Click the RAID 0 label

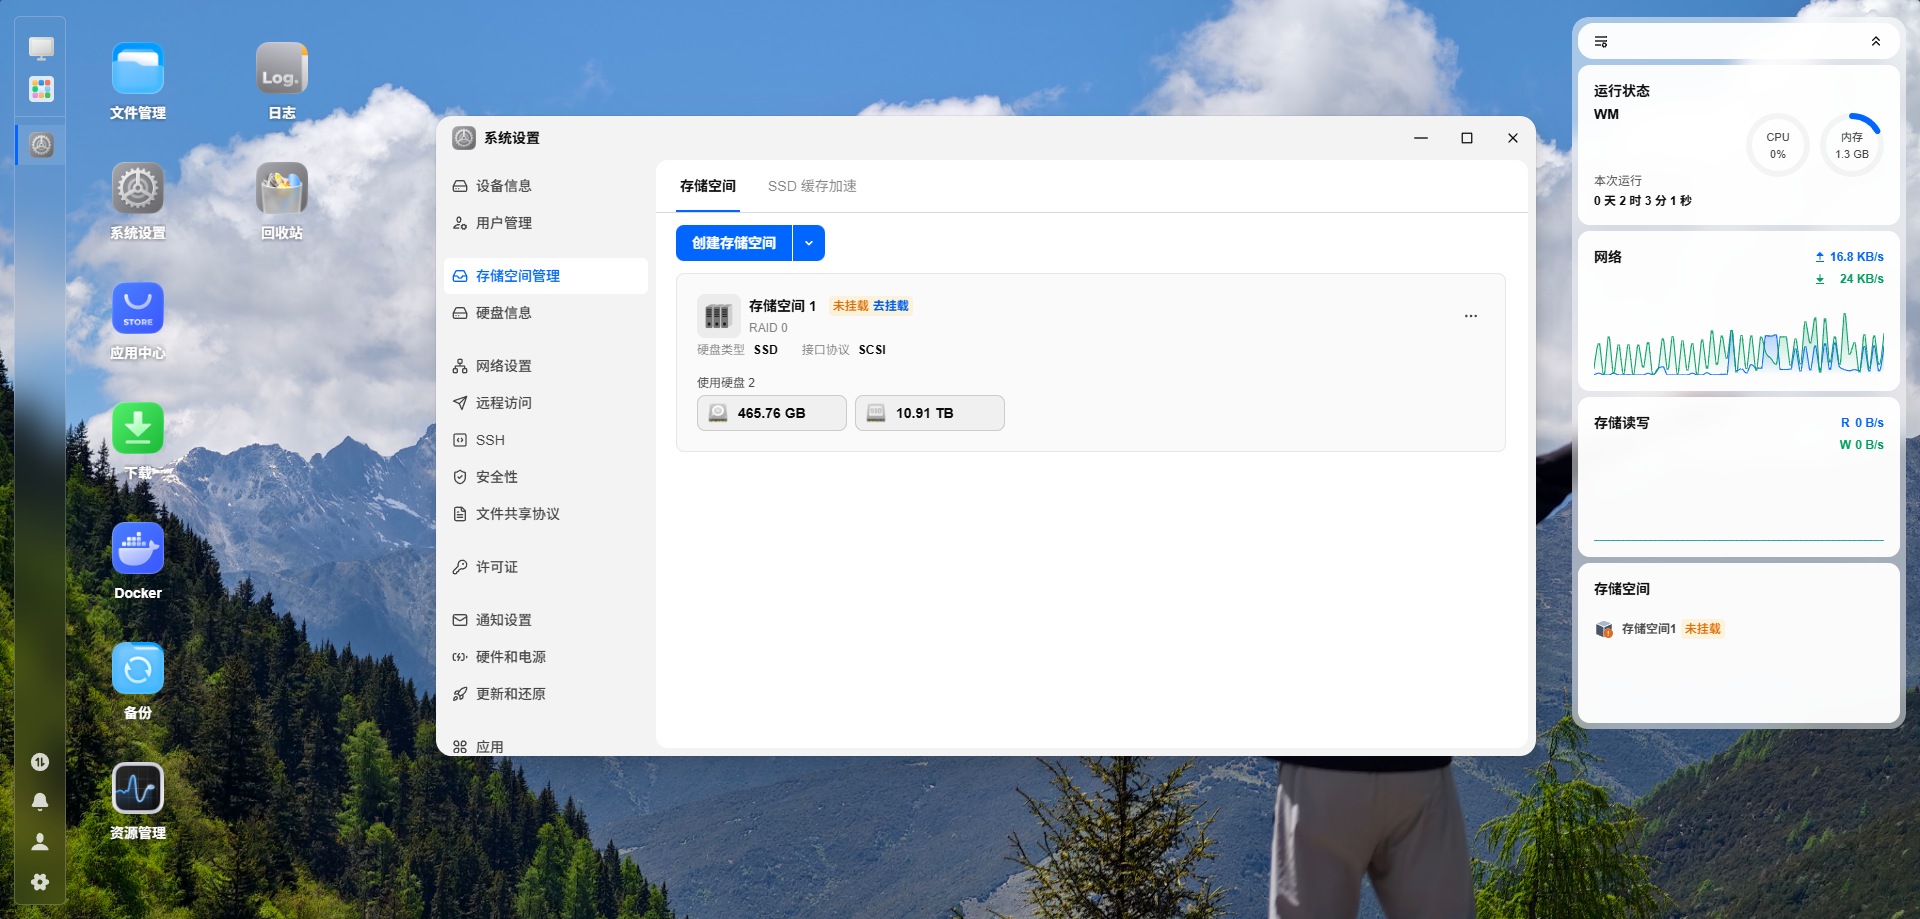coord(768,328)
